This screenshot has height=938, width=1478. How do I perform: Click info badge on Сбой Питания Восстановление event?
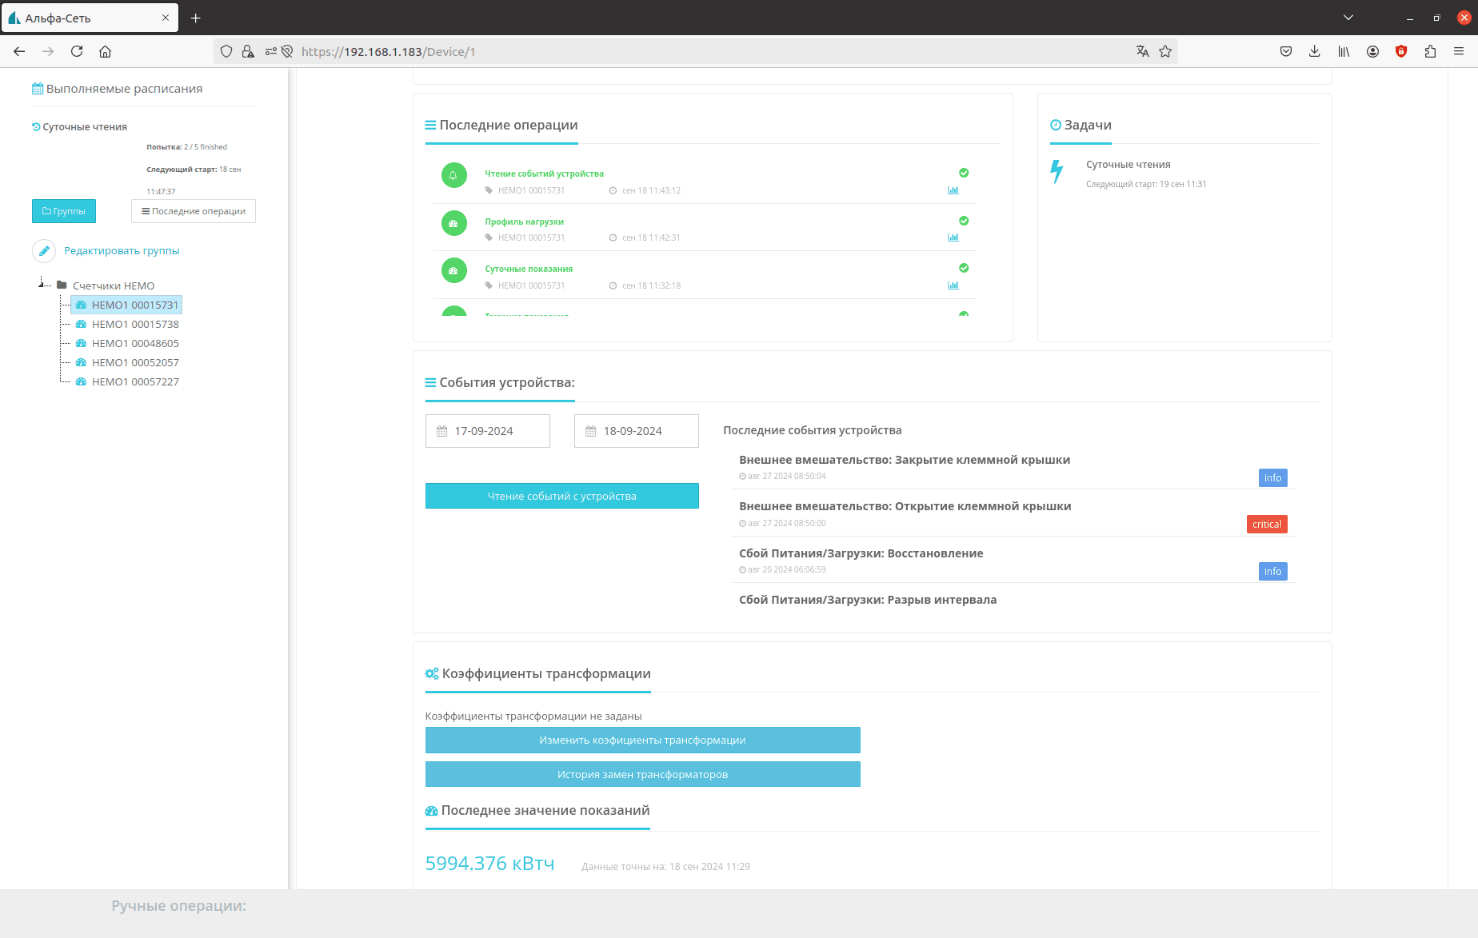coord(1273,571)
